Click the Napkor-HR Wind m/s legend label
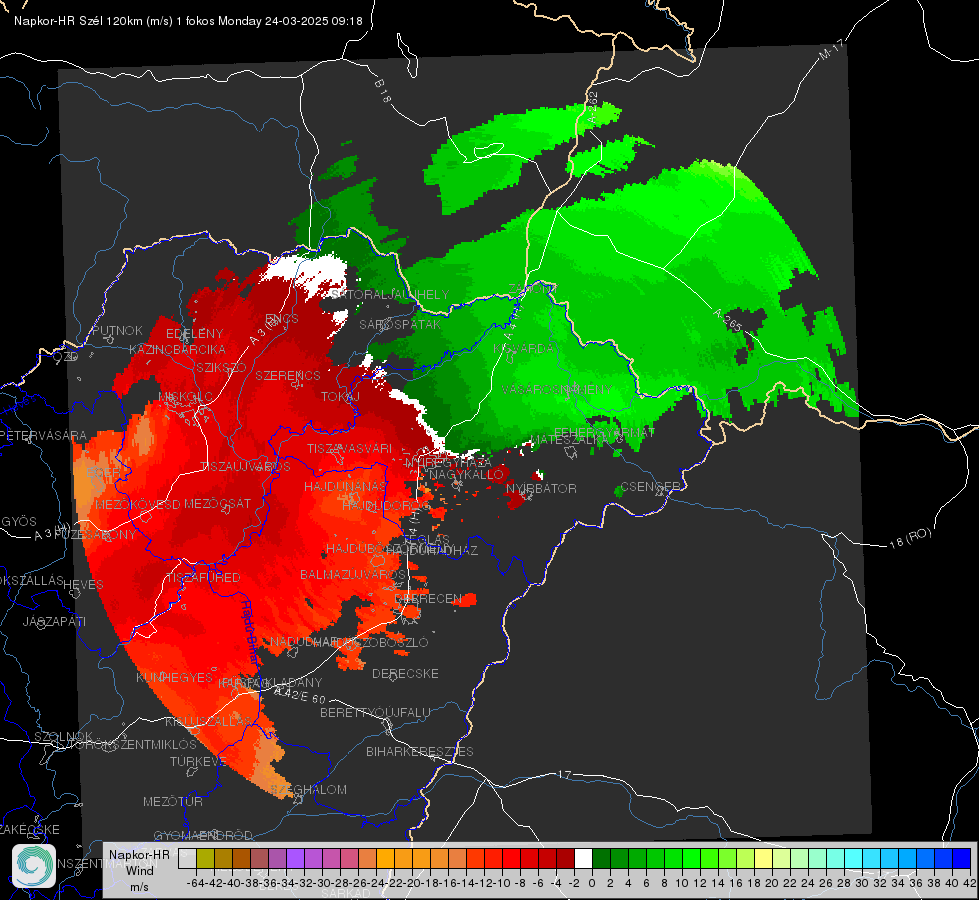Image resolution: width=979 pixels, height=900 pixels. 139,870
